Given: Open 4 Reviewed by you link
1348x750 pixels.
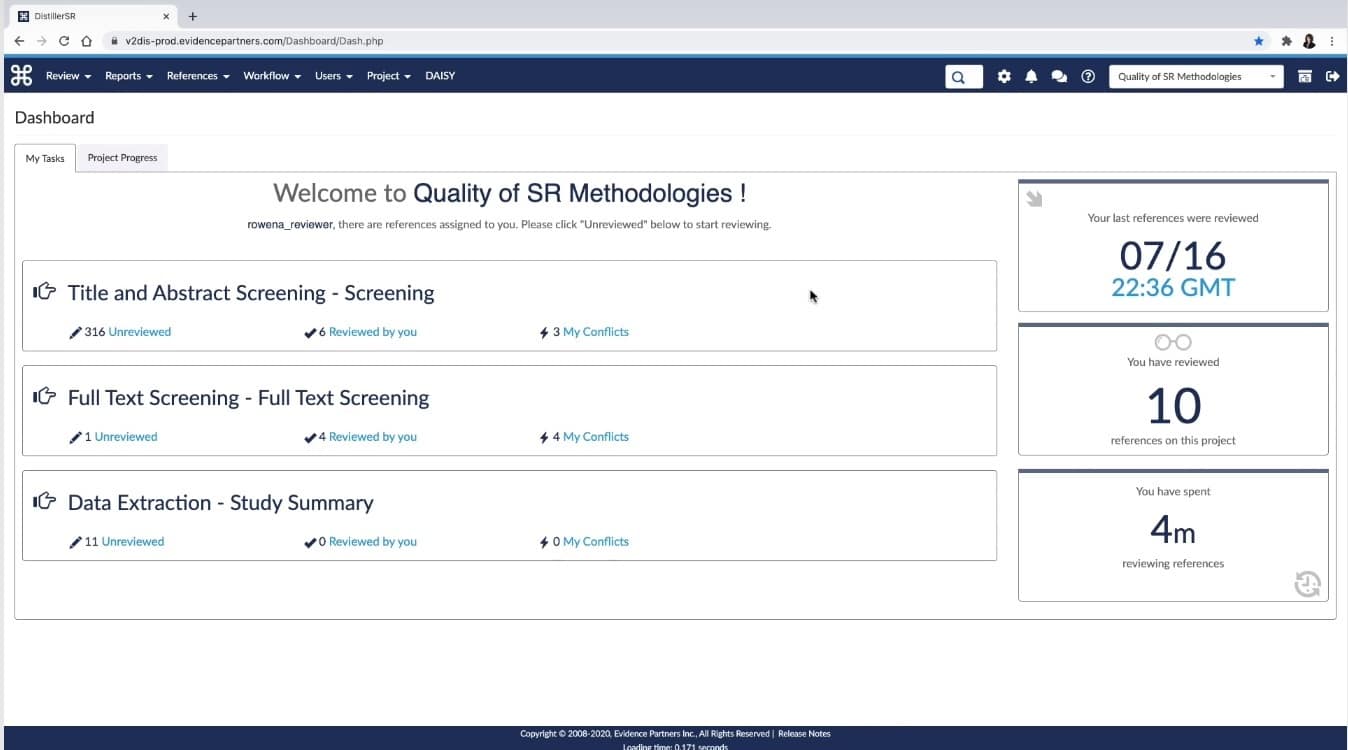Looking at the screenshot, I should (x=372, y=437).
